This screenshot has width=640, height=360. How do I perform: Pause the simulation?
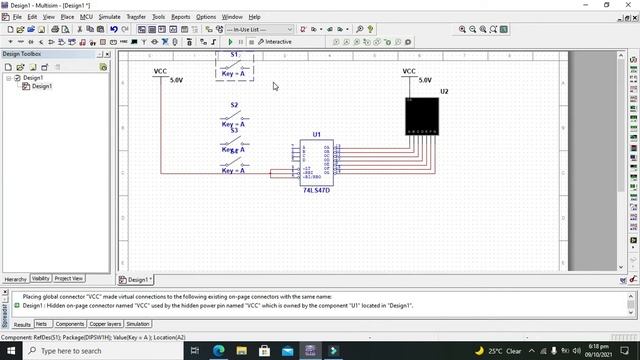tap(241, 42)
